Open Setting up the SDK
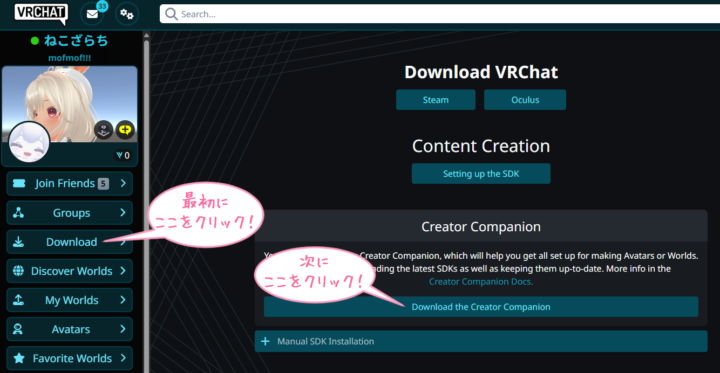The image size is (720, 373). click(481, 174)
